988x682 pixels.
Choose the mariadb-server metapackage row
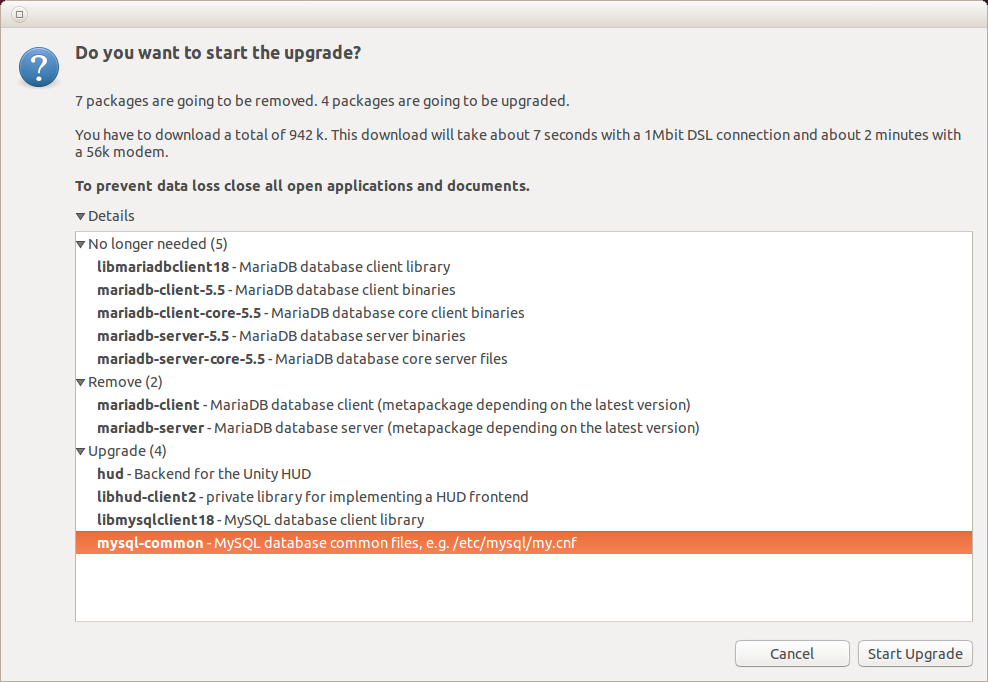tap(397, 428)
